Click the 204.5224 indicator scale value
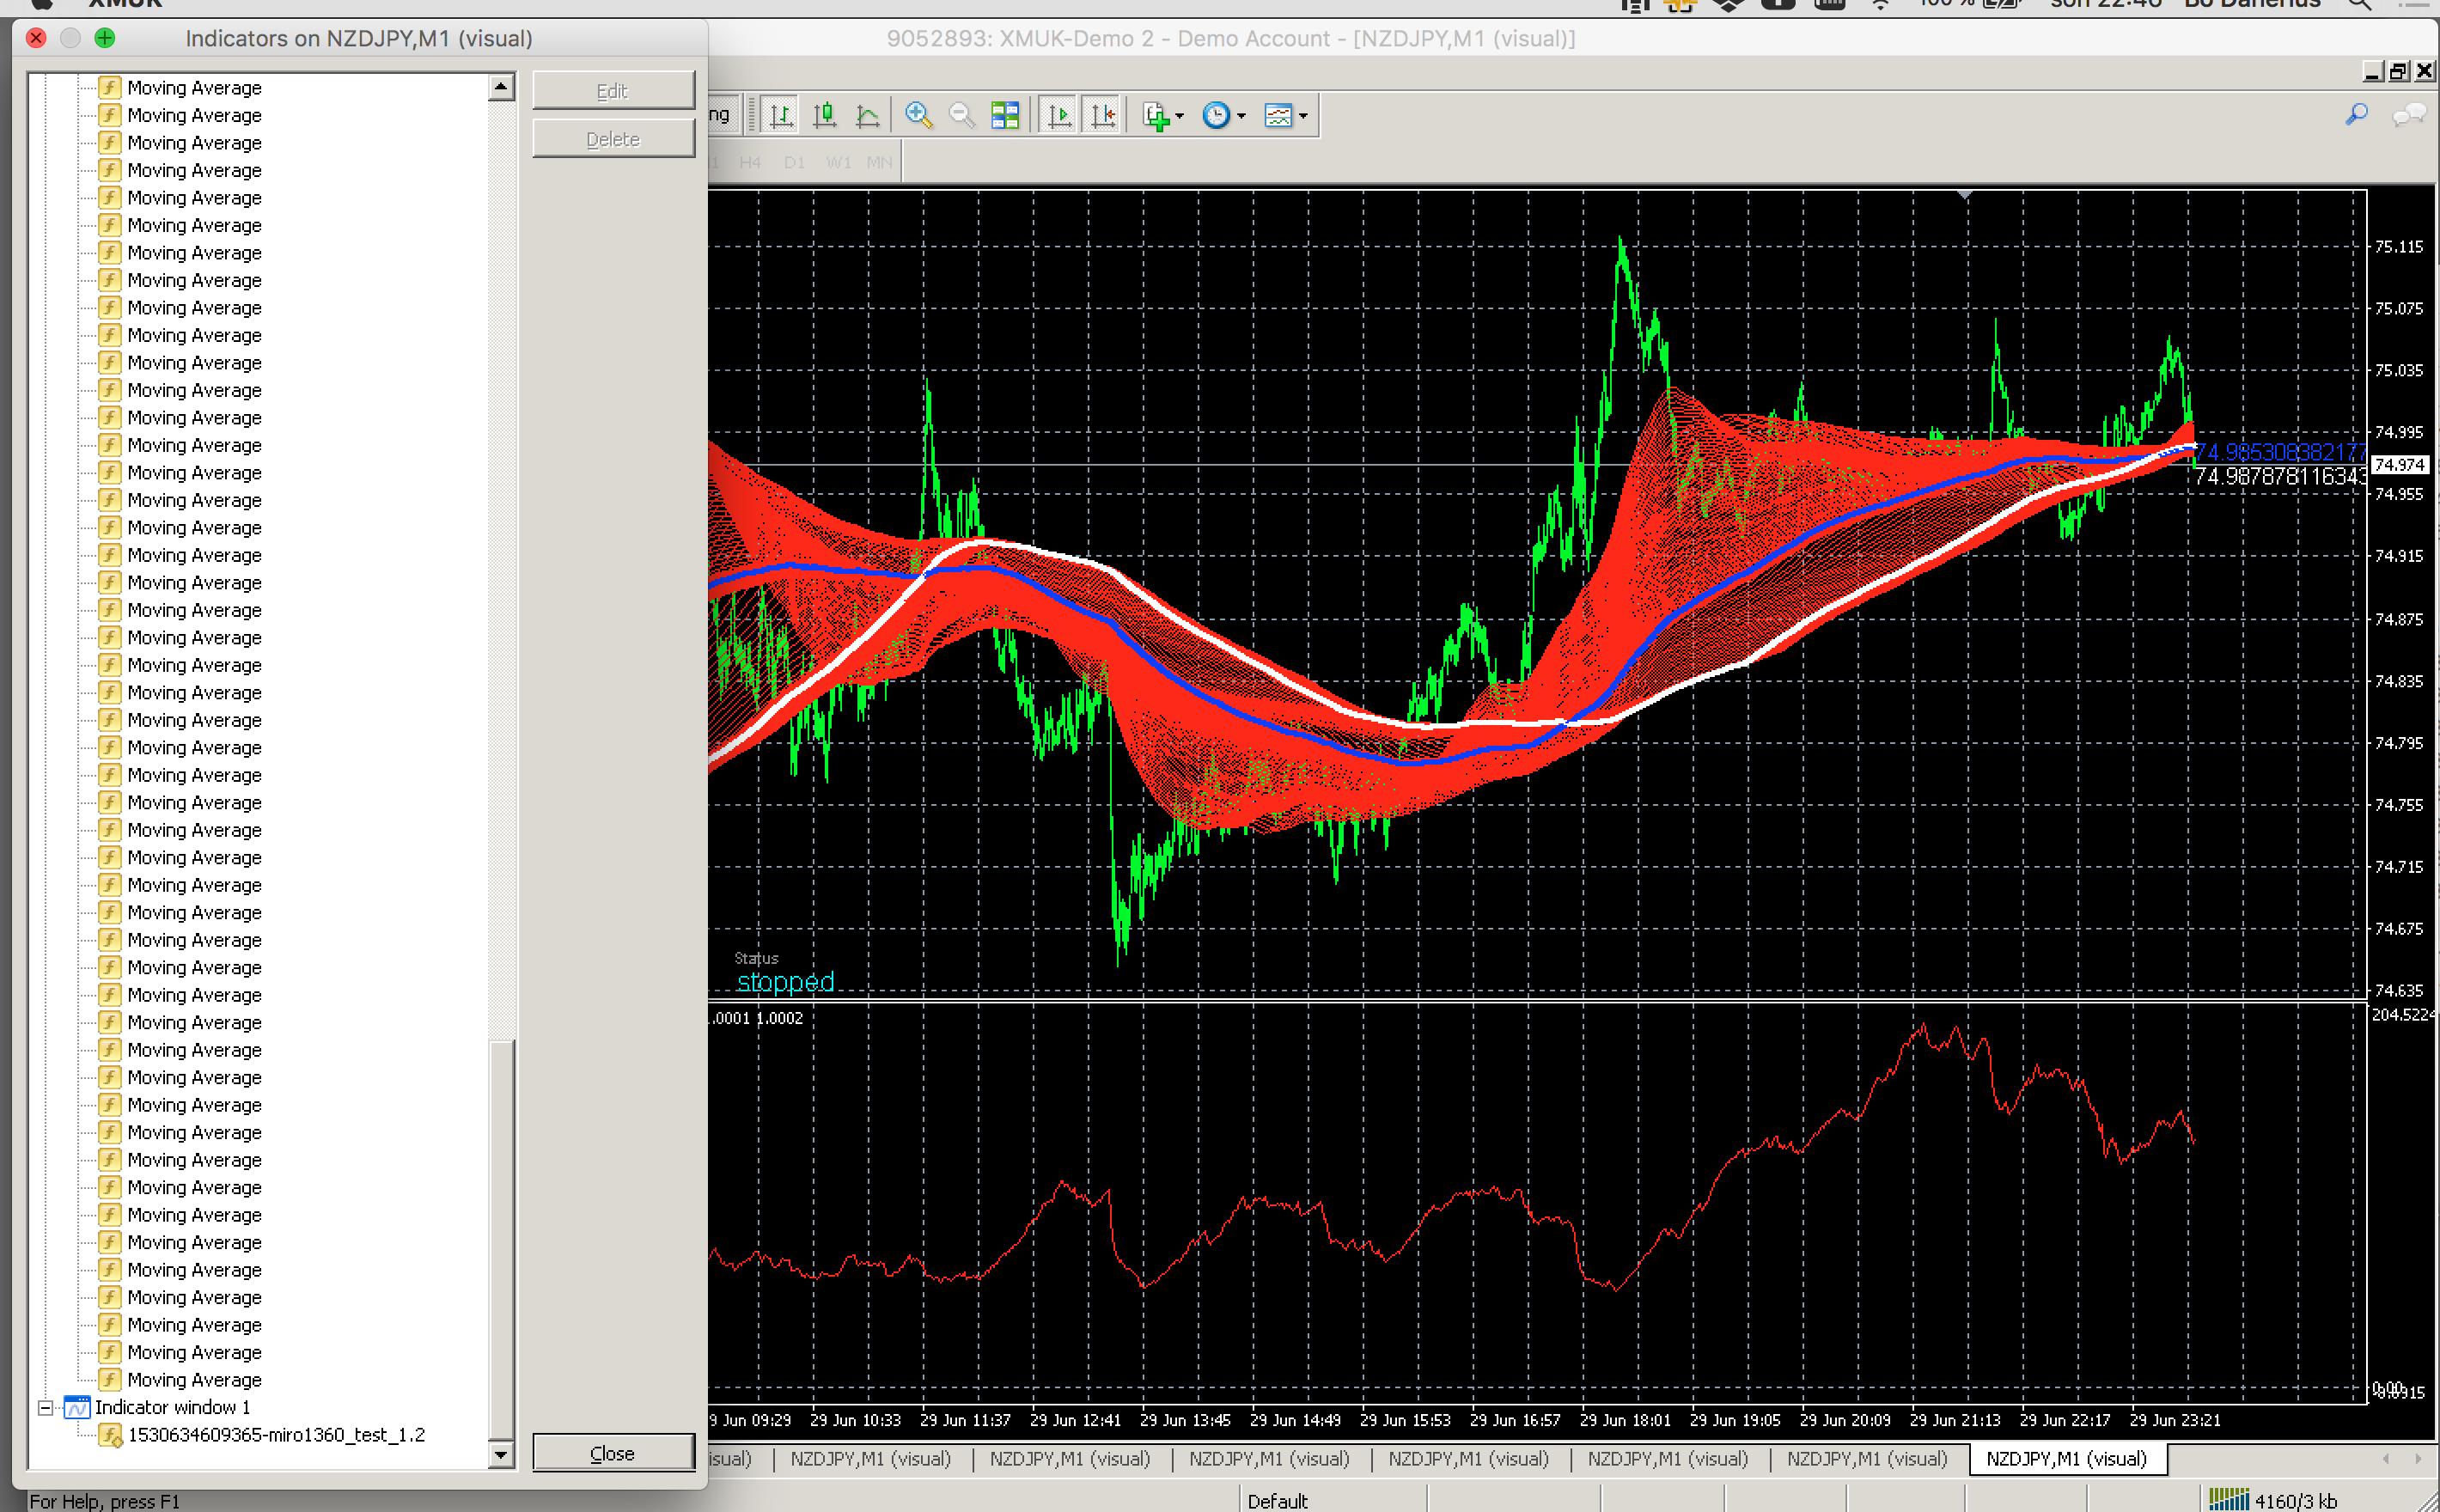Image resolution: width=2440 pixels, height=1512 pixels. tap(2404, 1015)
